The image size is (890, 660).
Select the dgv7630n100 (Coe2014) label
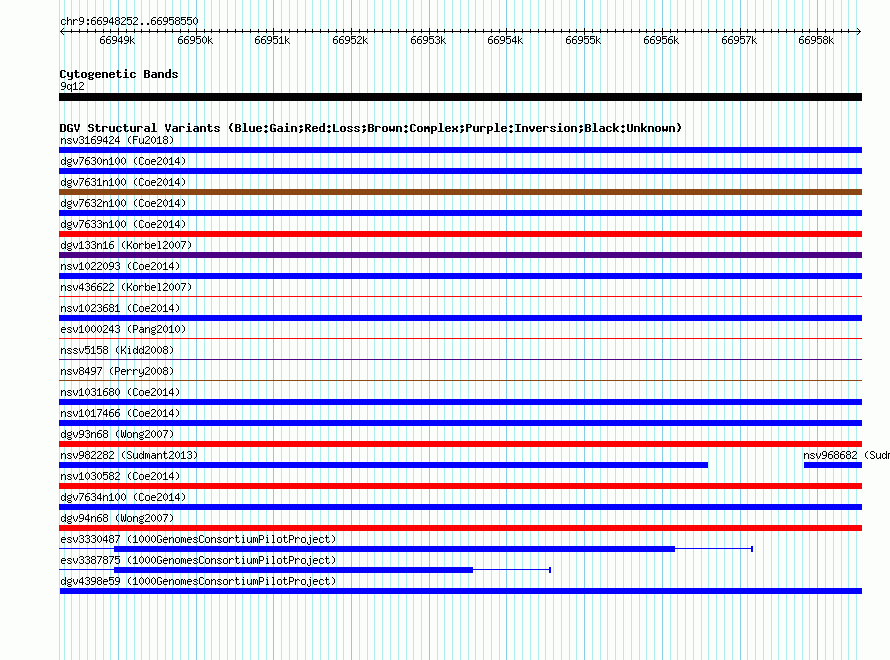coord(123,161)
